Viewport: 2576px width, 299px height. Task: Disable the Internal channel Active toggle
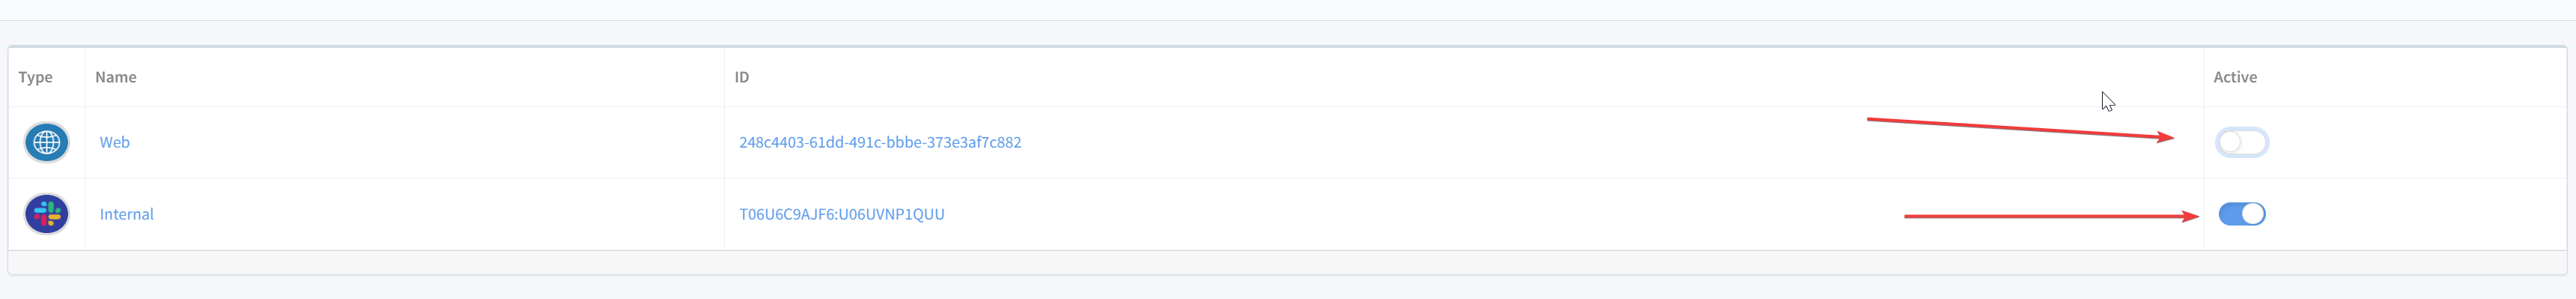pyautogui.click(x=2241, y=214)
